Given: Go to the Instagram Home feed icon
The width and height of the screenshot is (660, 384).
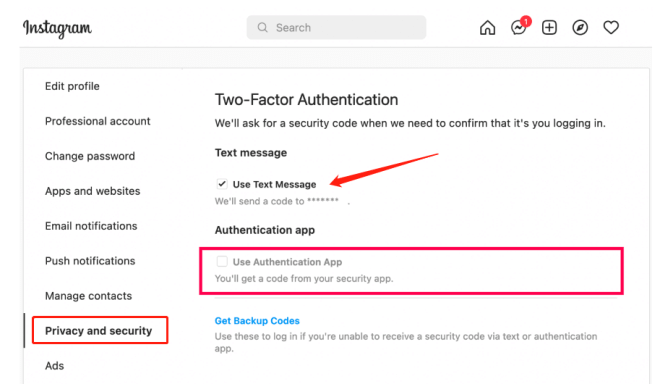Looking at the screenshot, I should tap(487, 28).
